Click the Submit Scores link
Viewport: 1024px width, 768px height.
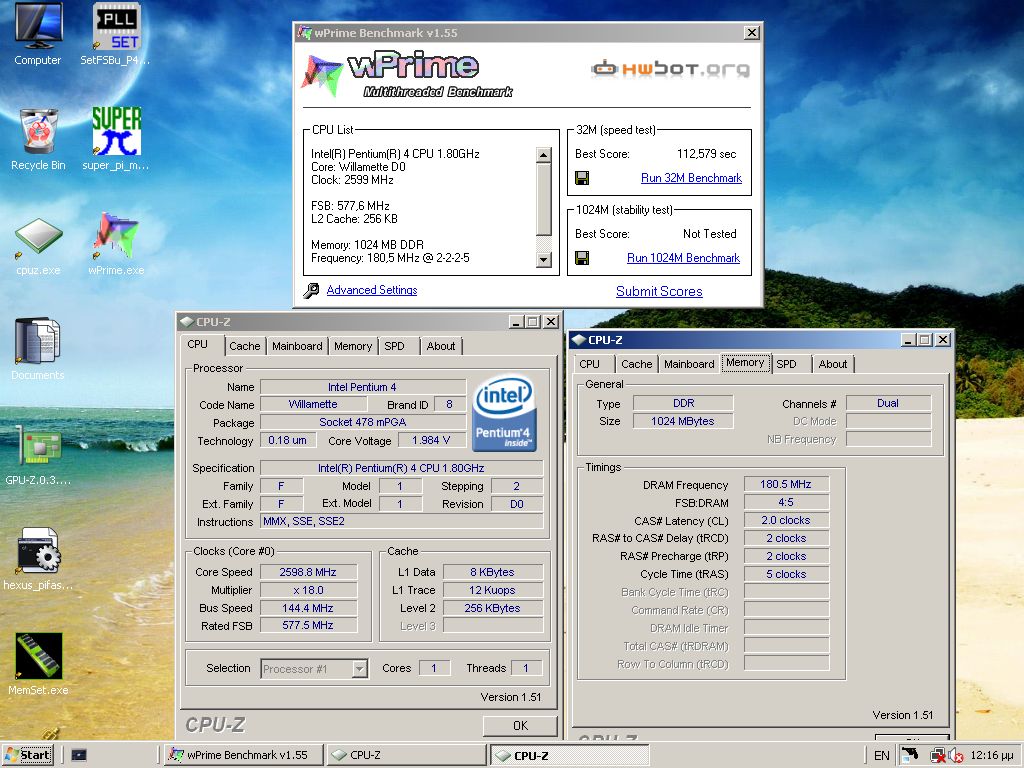click(x=659, y=291)
